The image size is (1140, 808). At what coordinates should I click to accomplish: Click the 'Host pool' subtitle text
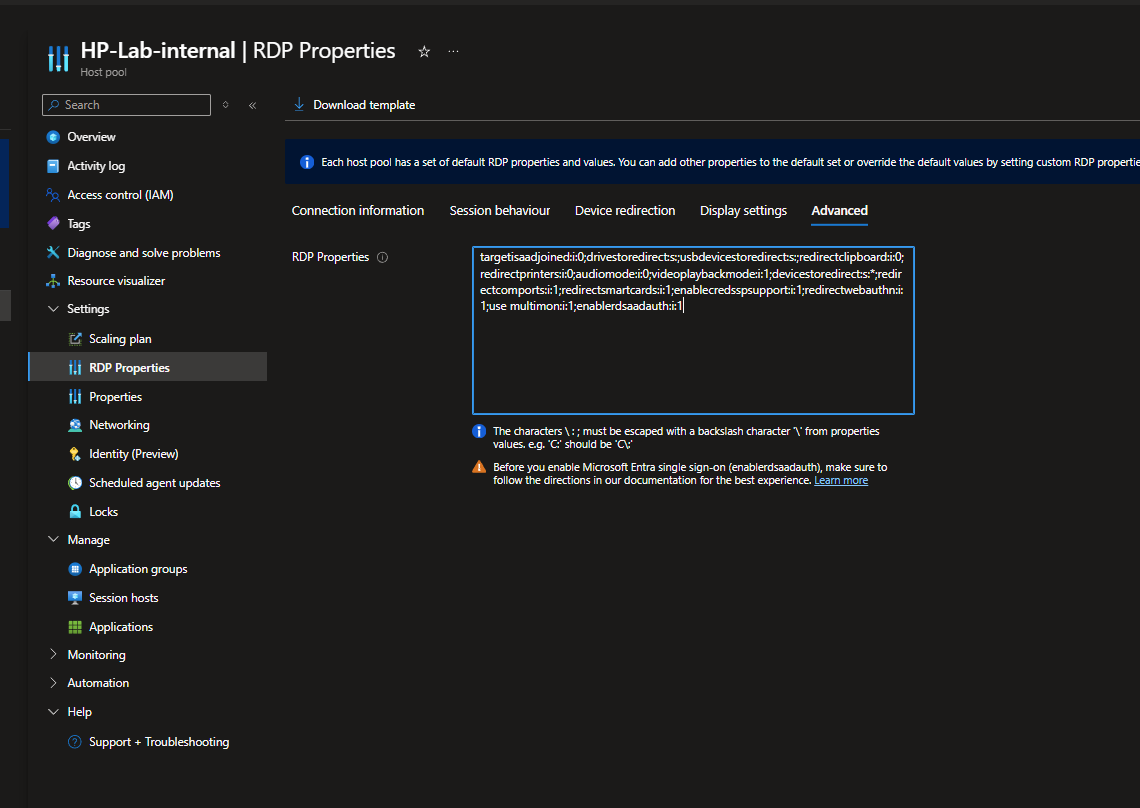click(x=103, y=72)
